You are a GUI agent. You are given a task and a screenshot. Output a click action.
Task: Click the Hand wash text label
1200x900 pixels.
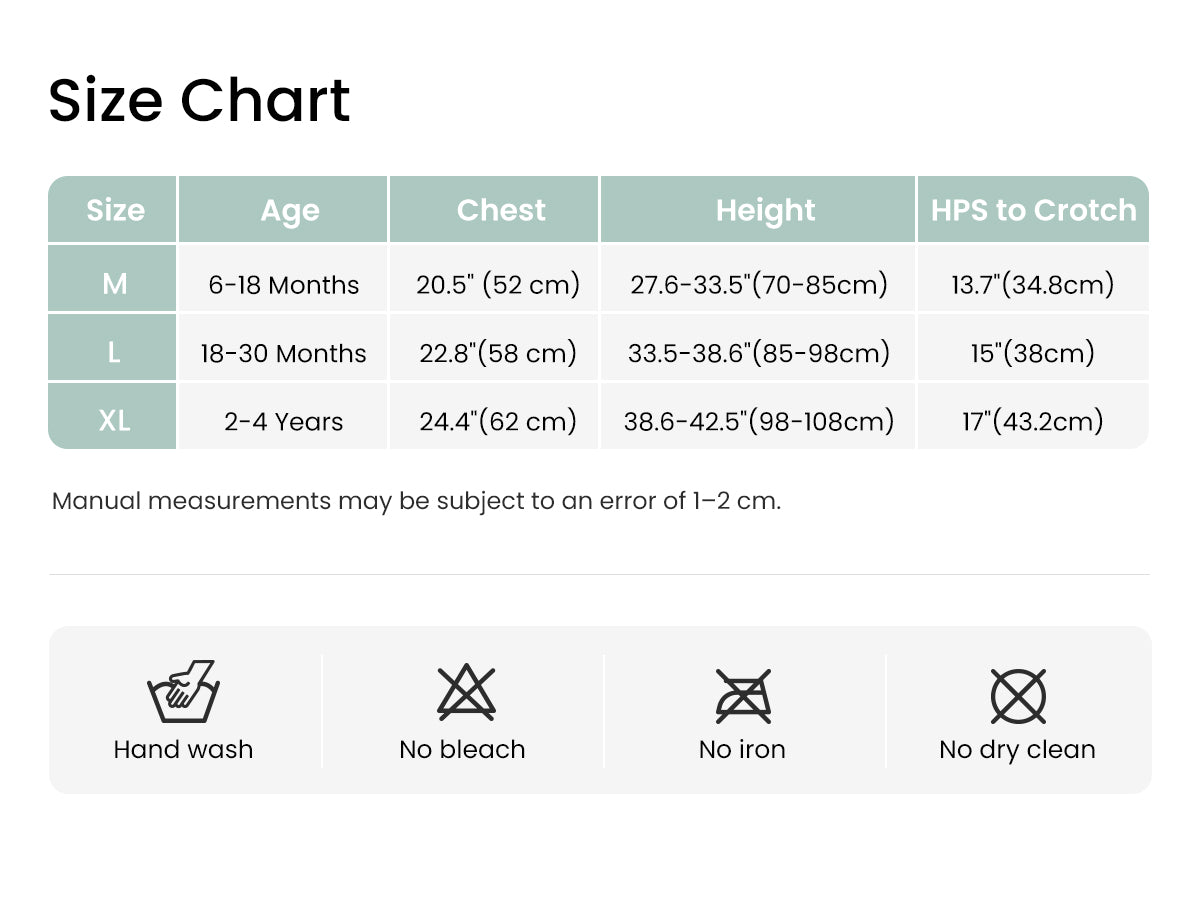click(183, 749)
